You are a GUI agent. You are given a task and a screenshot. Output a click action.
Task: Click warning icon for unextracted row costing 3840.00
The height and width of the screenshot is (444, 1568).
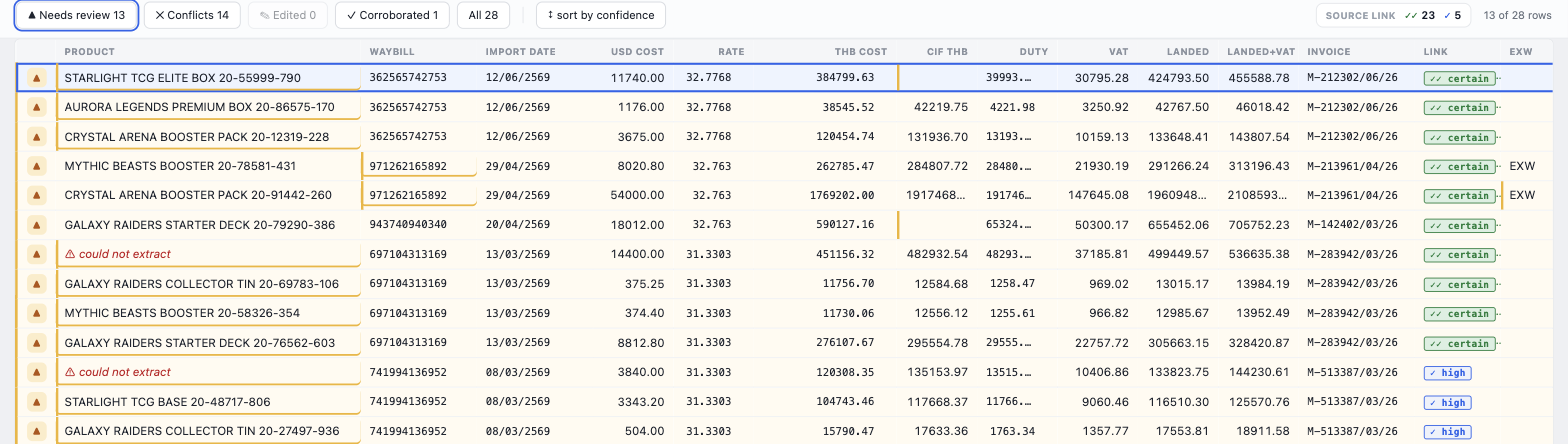point(37,372)
